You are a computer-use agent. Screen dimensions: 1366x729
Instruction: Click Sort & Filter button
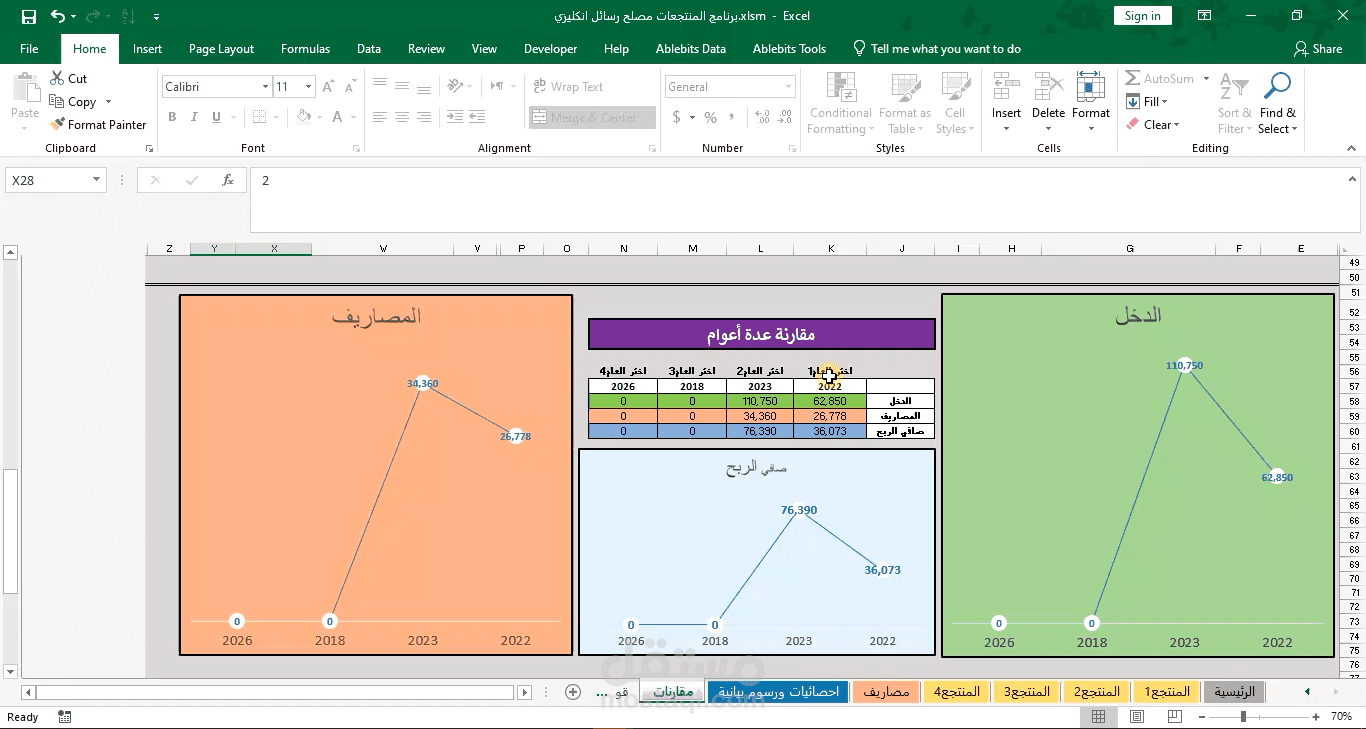(1234, 102)
